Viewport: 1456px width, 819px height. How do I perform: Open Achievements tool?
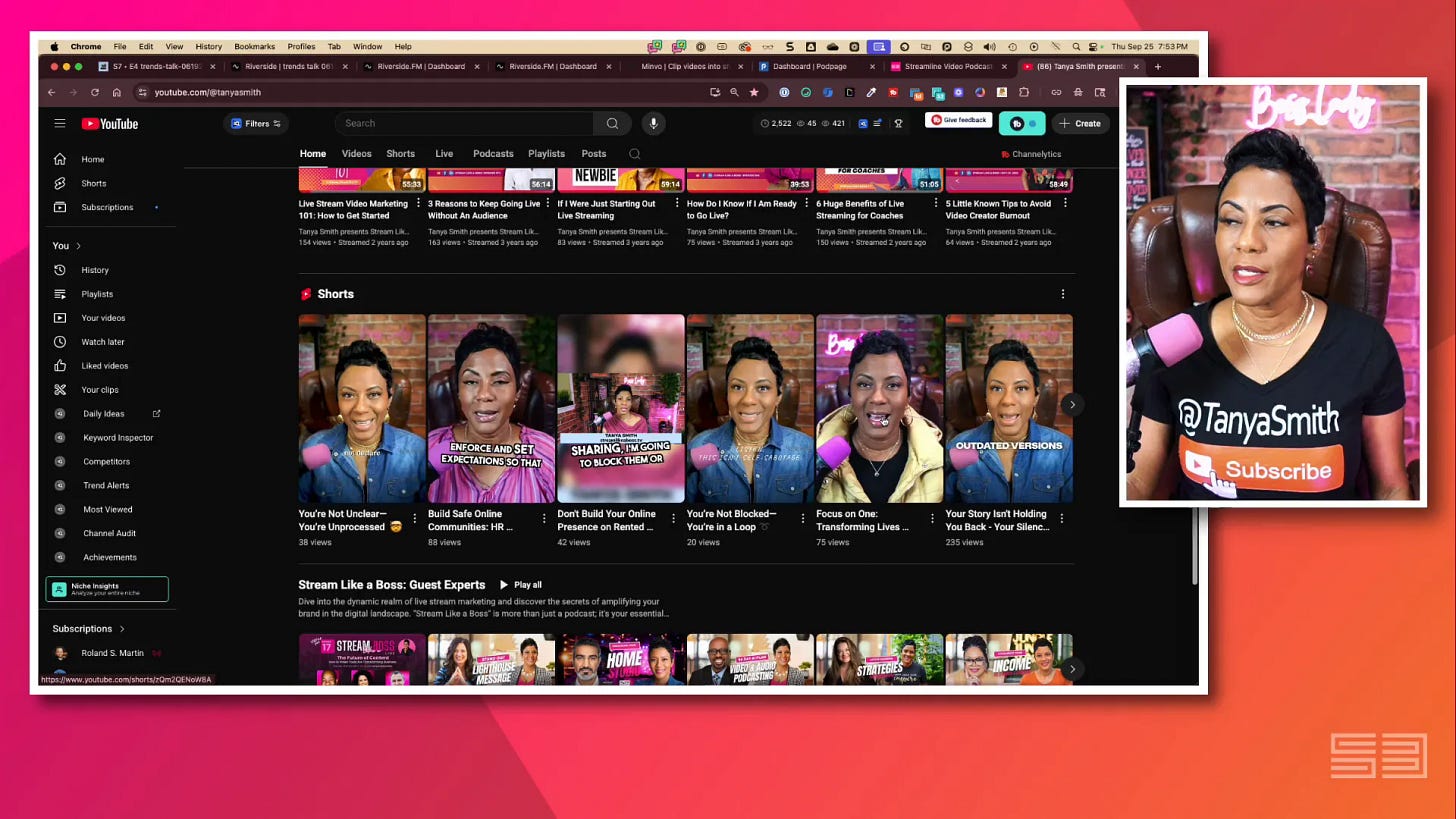point(108,558)
